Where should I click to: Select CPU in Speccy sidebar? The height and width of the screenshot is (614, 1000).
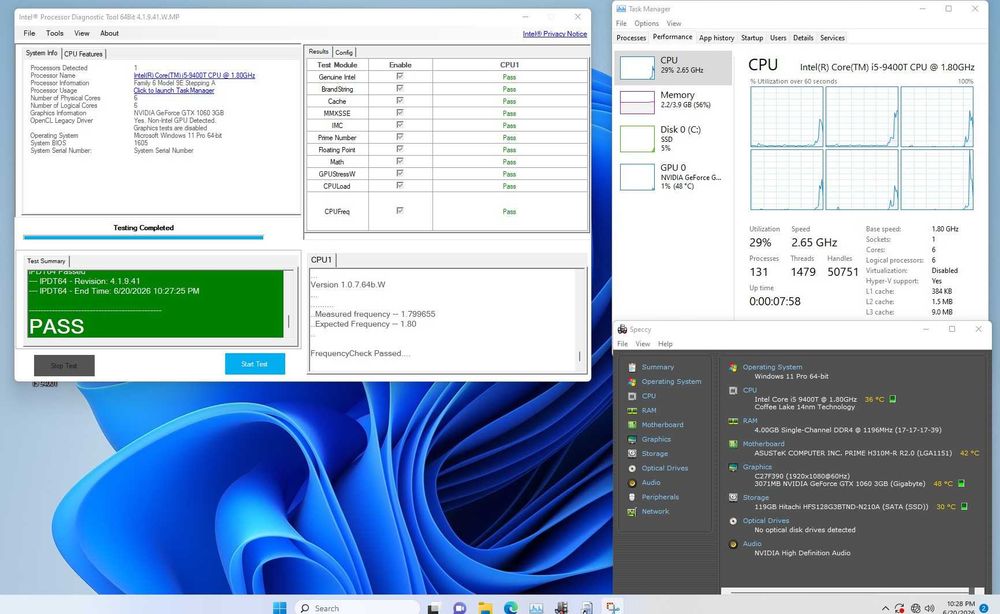649,396
